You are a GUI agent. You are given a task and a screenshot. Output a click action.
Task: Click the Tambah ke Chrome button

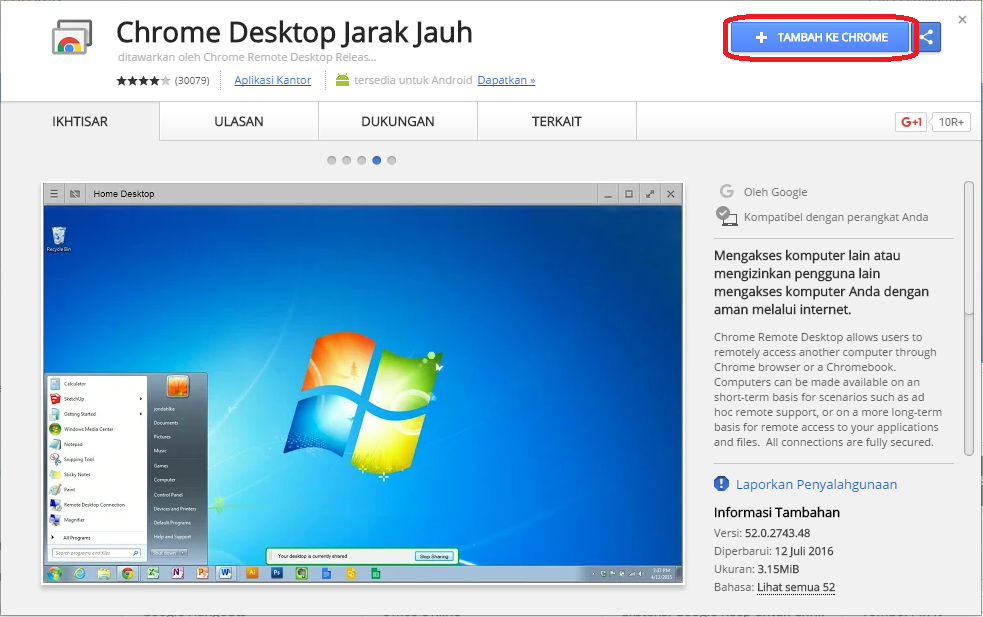tap(820, 38)
